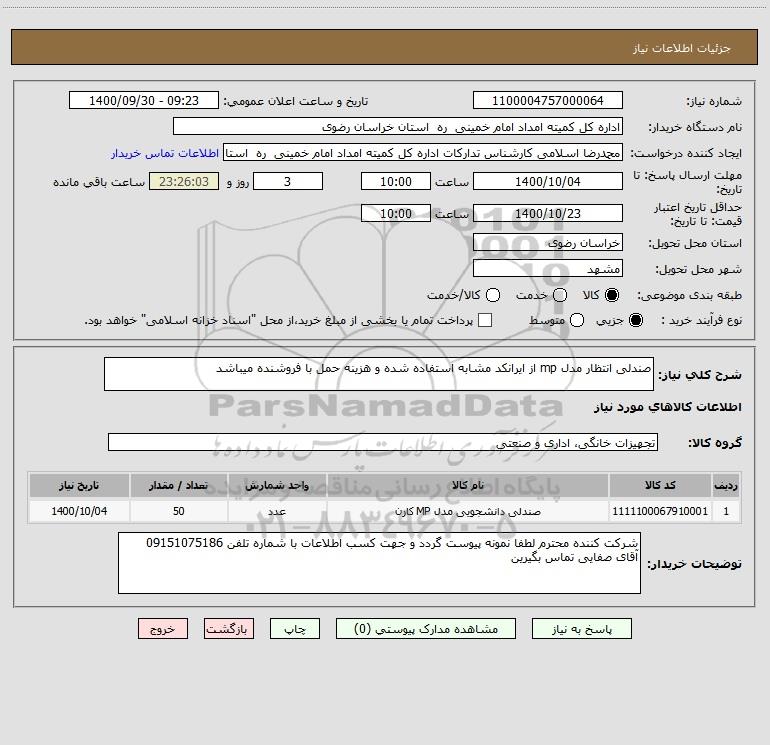Click the چاپ print button
Screen dimensions: 770x745
tap(295, 629)
